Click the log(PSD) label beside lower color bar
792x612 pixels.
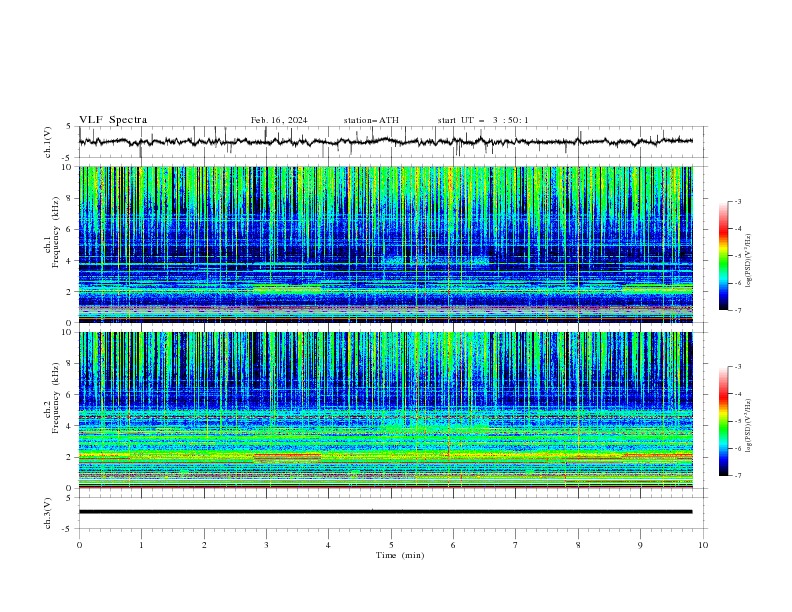tap(748, 426)
